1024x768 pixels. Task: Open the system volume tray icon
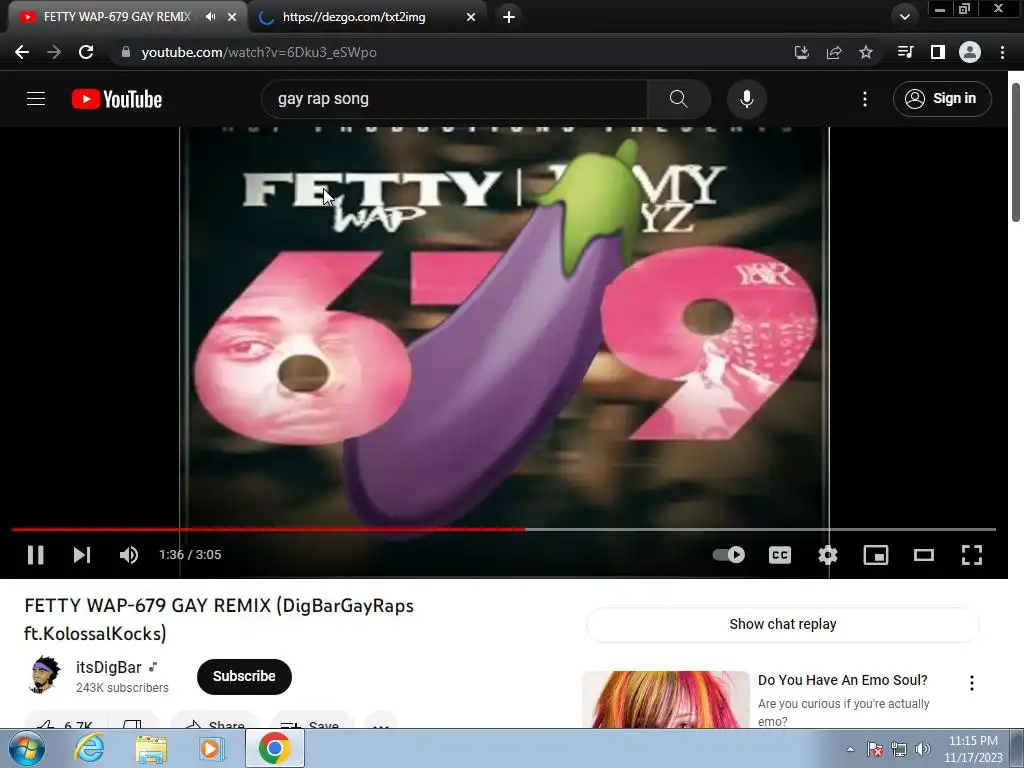tap(923, 749)
